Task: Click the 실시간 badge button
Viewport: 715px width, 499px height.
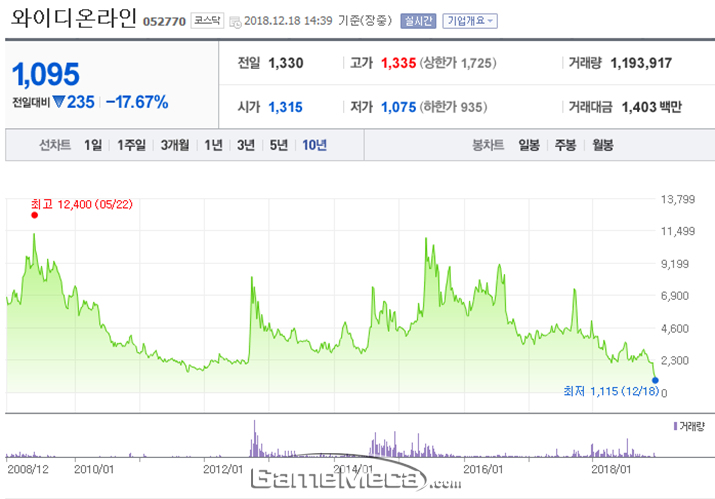Action: [x=418, y=21]
